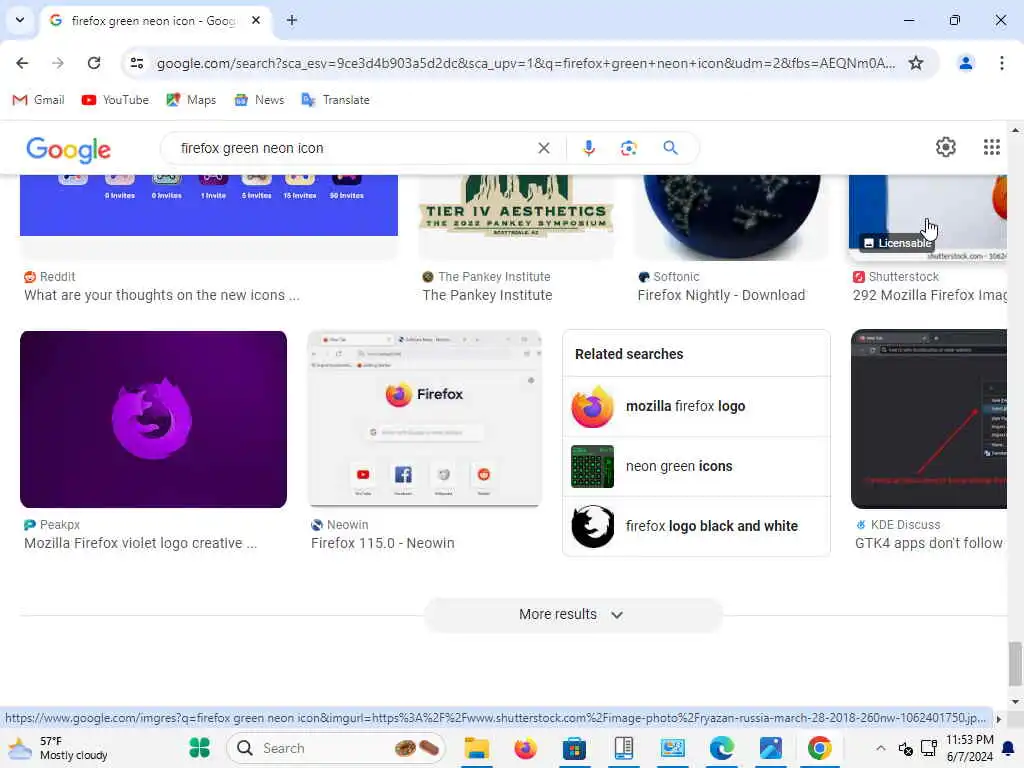Open Microsoft Edge from taskbar
The image size is (1024, 768).
[x=721, y=748]
